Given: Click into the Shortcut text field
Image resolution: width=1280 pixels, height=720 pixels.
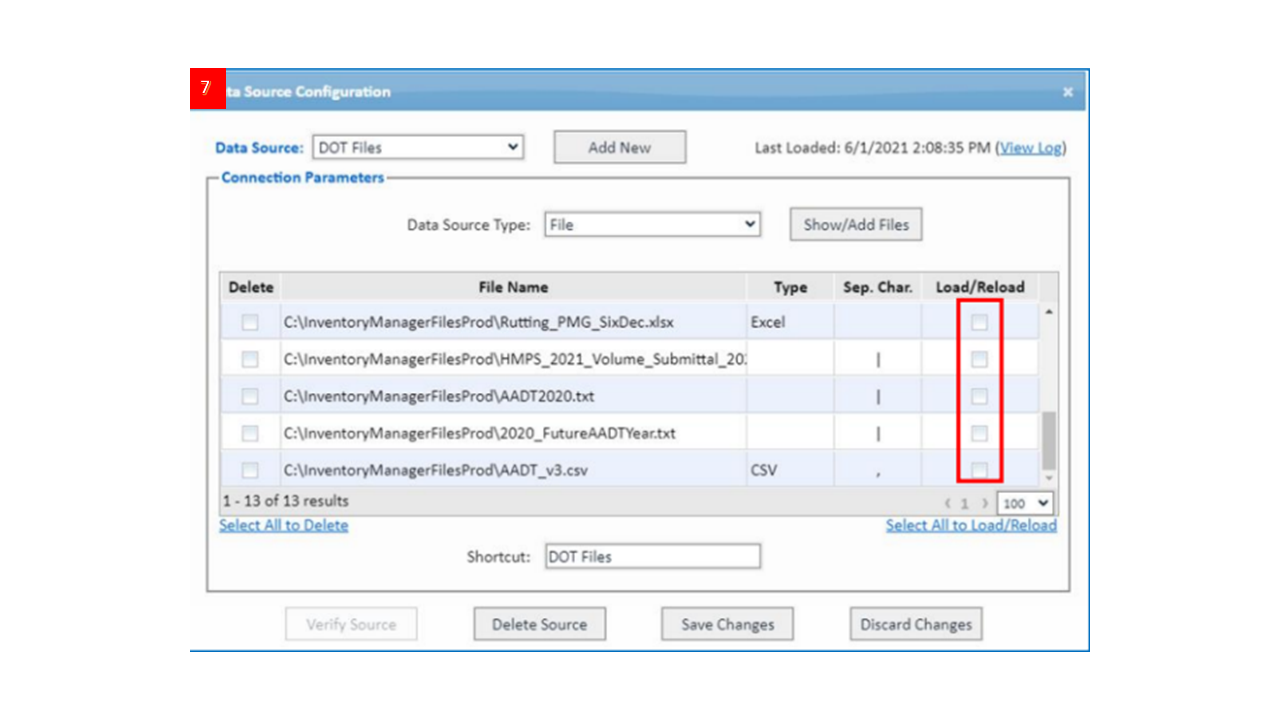Looking at the screenshot, I should [x=652, y=556].
